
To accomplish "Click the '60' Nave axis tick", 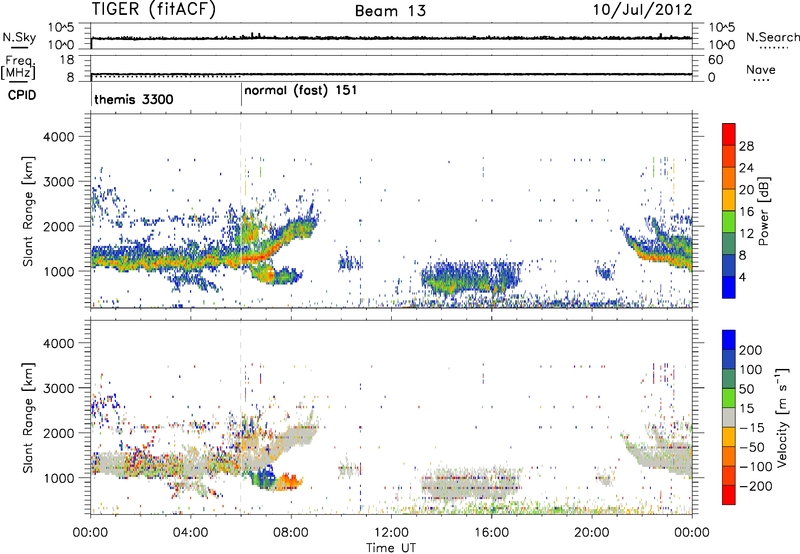I will click(715, 60).
